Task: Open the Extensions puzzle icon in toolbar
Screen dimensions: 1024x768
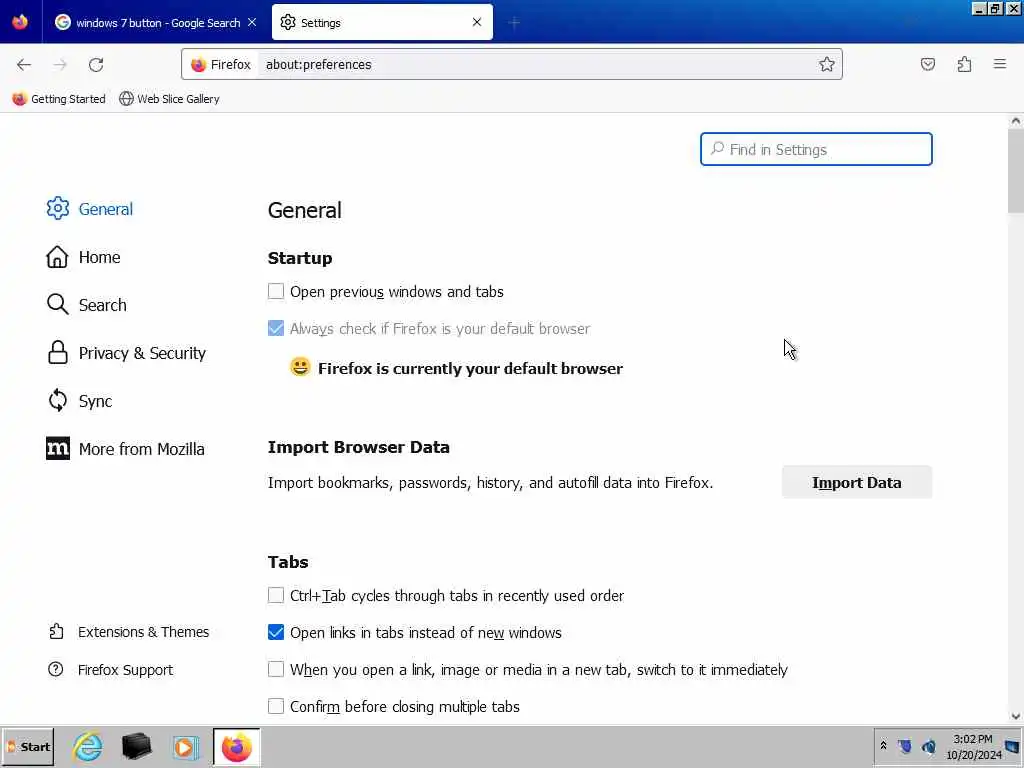Action: coord(964,64)
